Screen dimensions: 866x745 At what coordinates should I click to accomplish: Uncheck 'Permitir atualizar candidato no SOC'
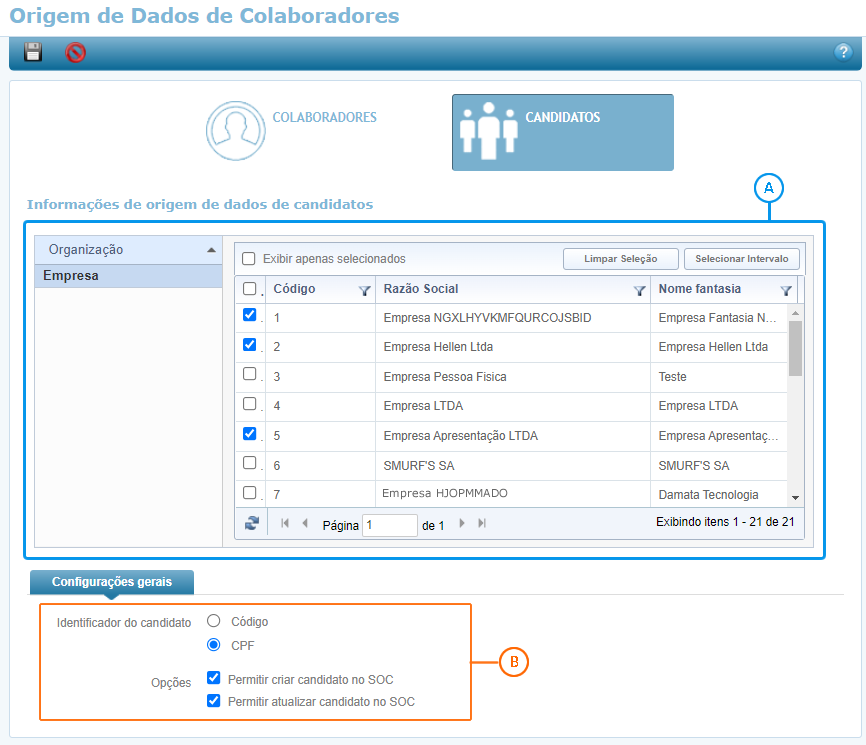click(213, 701)
